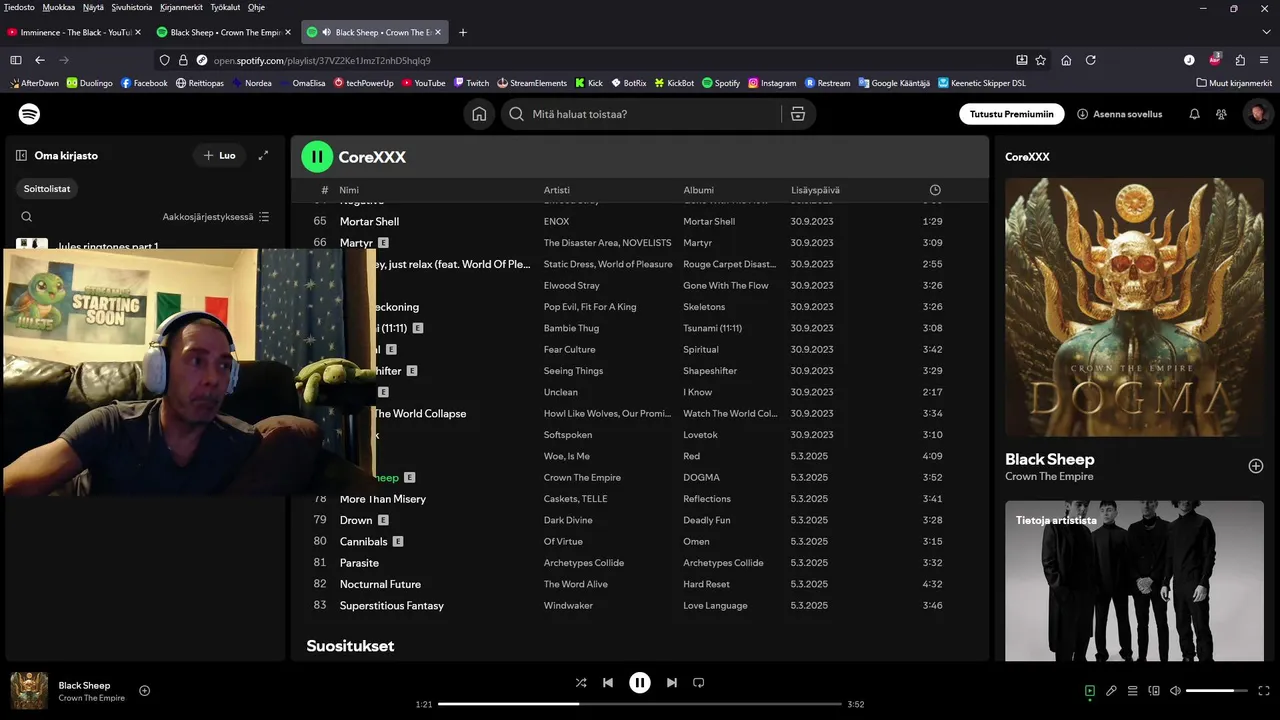Add current track to liked songs in bottom bar
The image size is (1280, 720).
(145, 690)
